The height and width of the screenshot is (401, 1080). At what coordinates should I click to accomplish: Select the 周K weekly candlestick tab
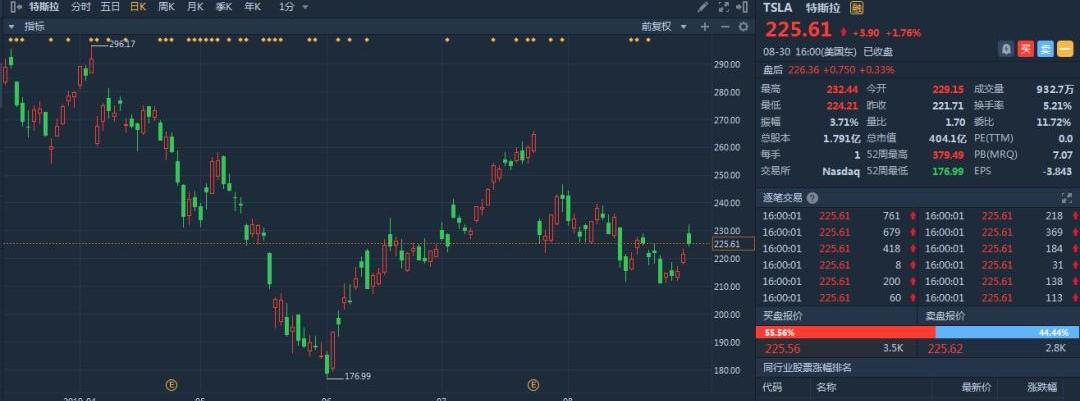pyautogui.click(x=167, y=7)
